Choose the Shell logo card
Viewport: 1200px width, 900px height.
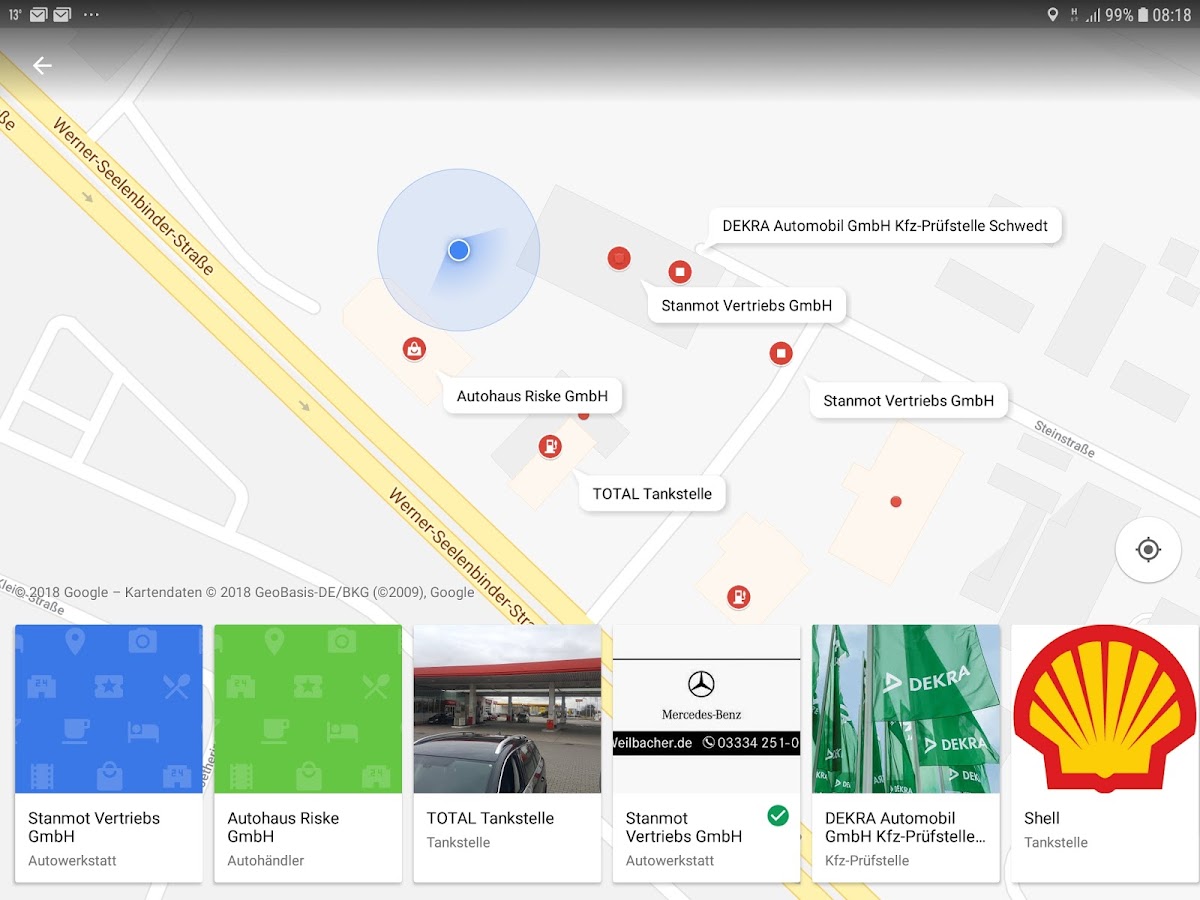coord(1104,709)
